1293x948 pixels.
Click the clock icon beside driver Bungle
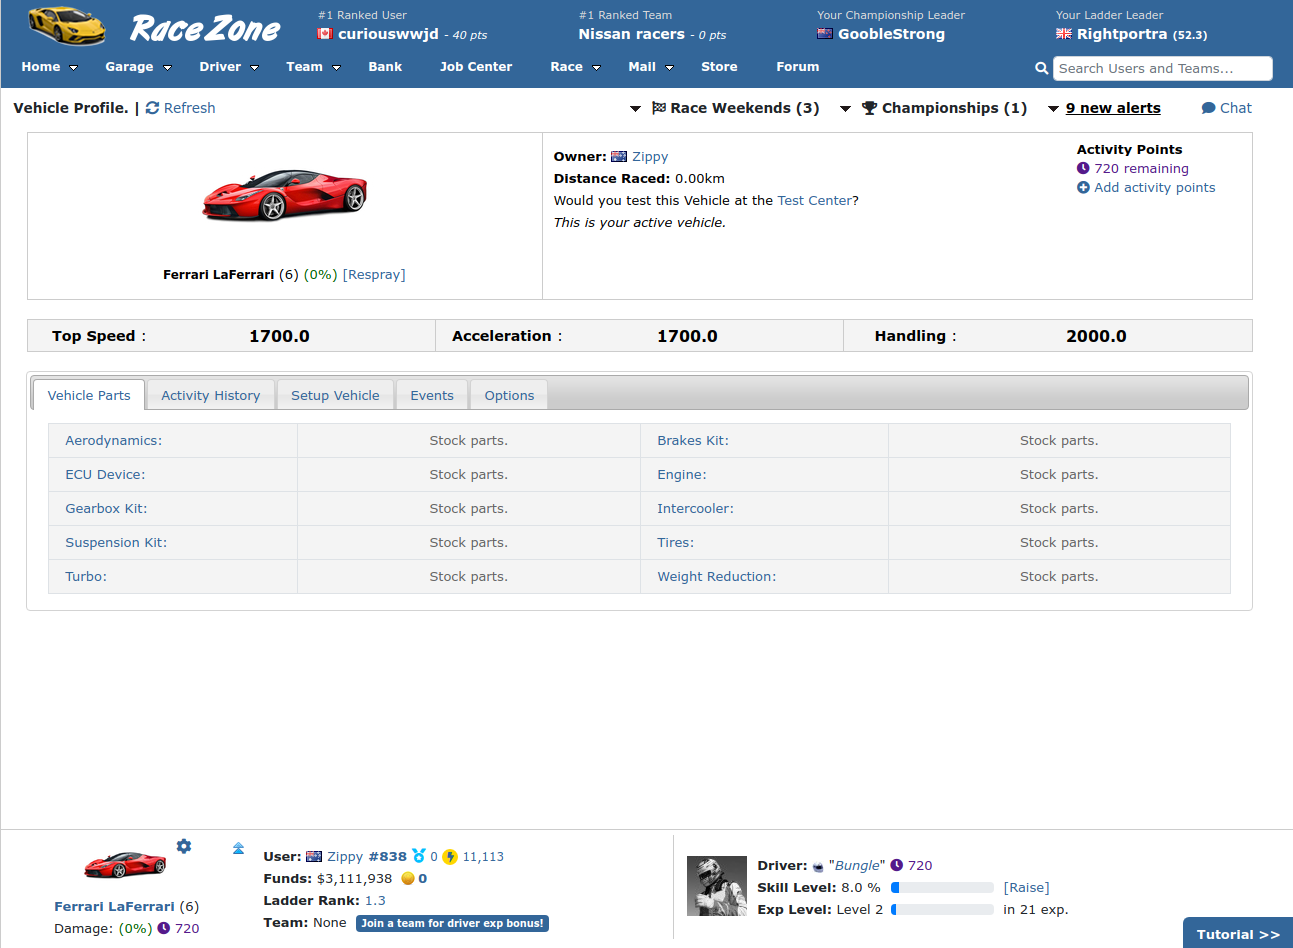pos(897,865)
